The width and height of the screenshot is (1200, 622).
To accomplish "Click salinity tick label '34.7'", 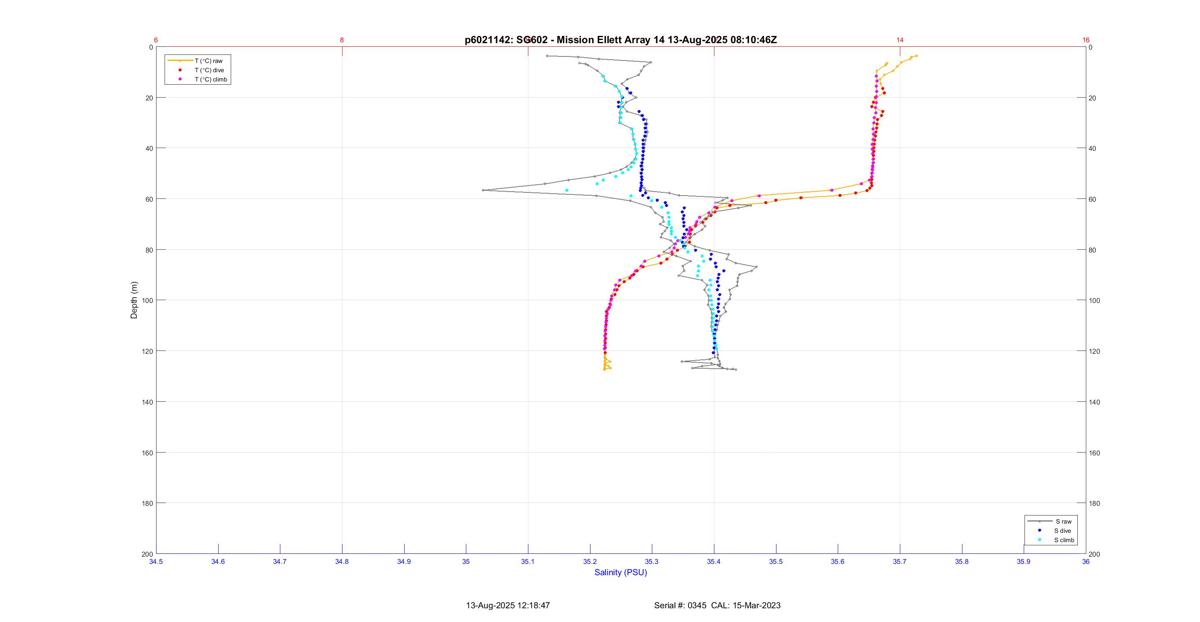I will [x=280, y=562].
